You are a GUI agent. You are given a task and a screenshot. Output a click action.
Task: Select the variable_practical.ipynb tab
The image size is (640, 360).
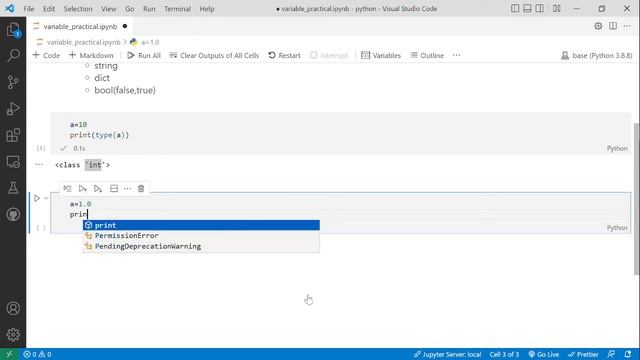(x=80, y=27)
